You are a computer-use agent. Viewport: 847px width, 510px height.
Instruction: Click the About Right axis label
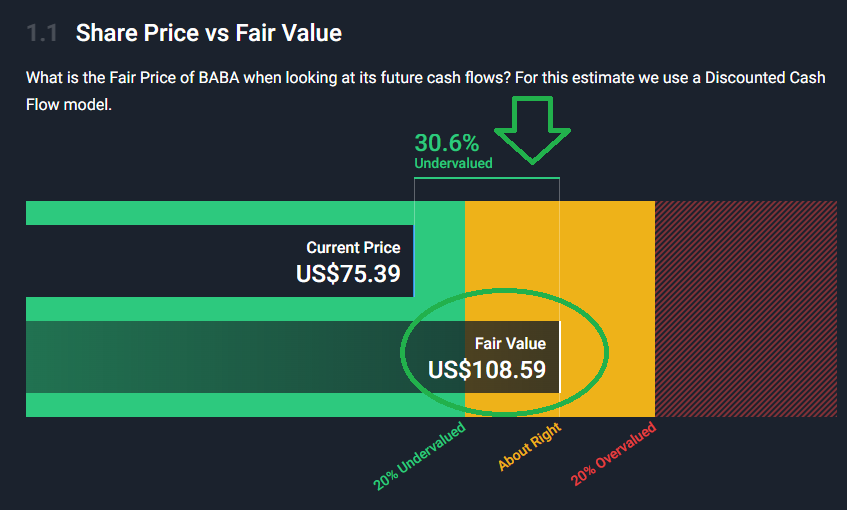529,447
